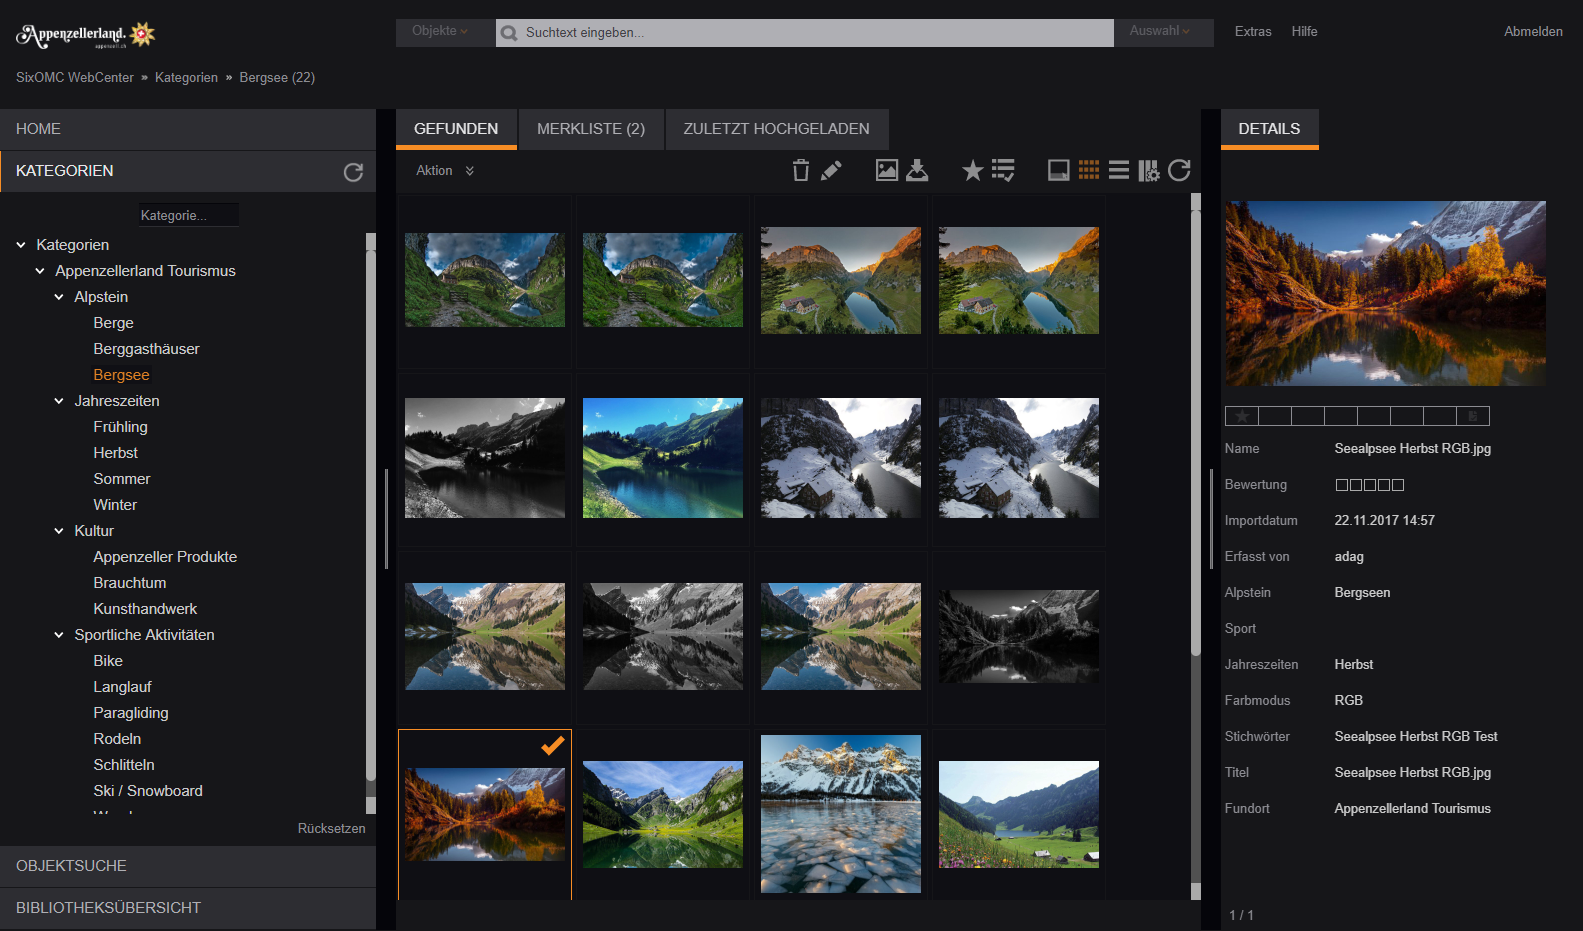
Task: Switch to the list view icon
Action: coord(1119,171)
